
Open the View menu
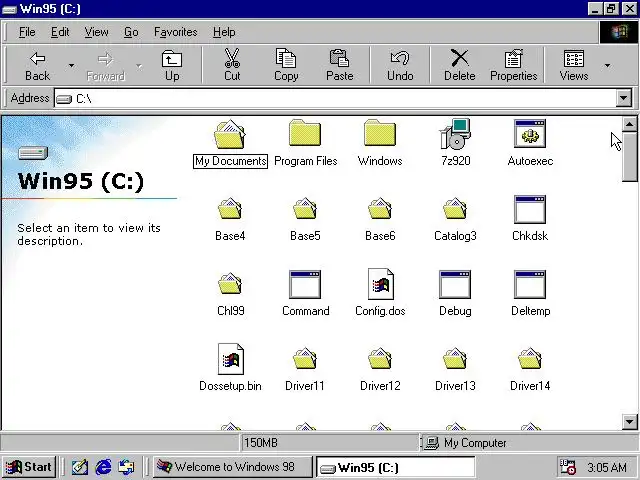pos(96,32)
